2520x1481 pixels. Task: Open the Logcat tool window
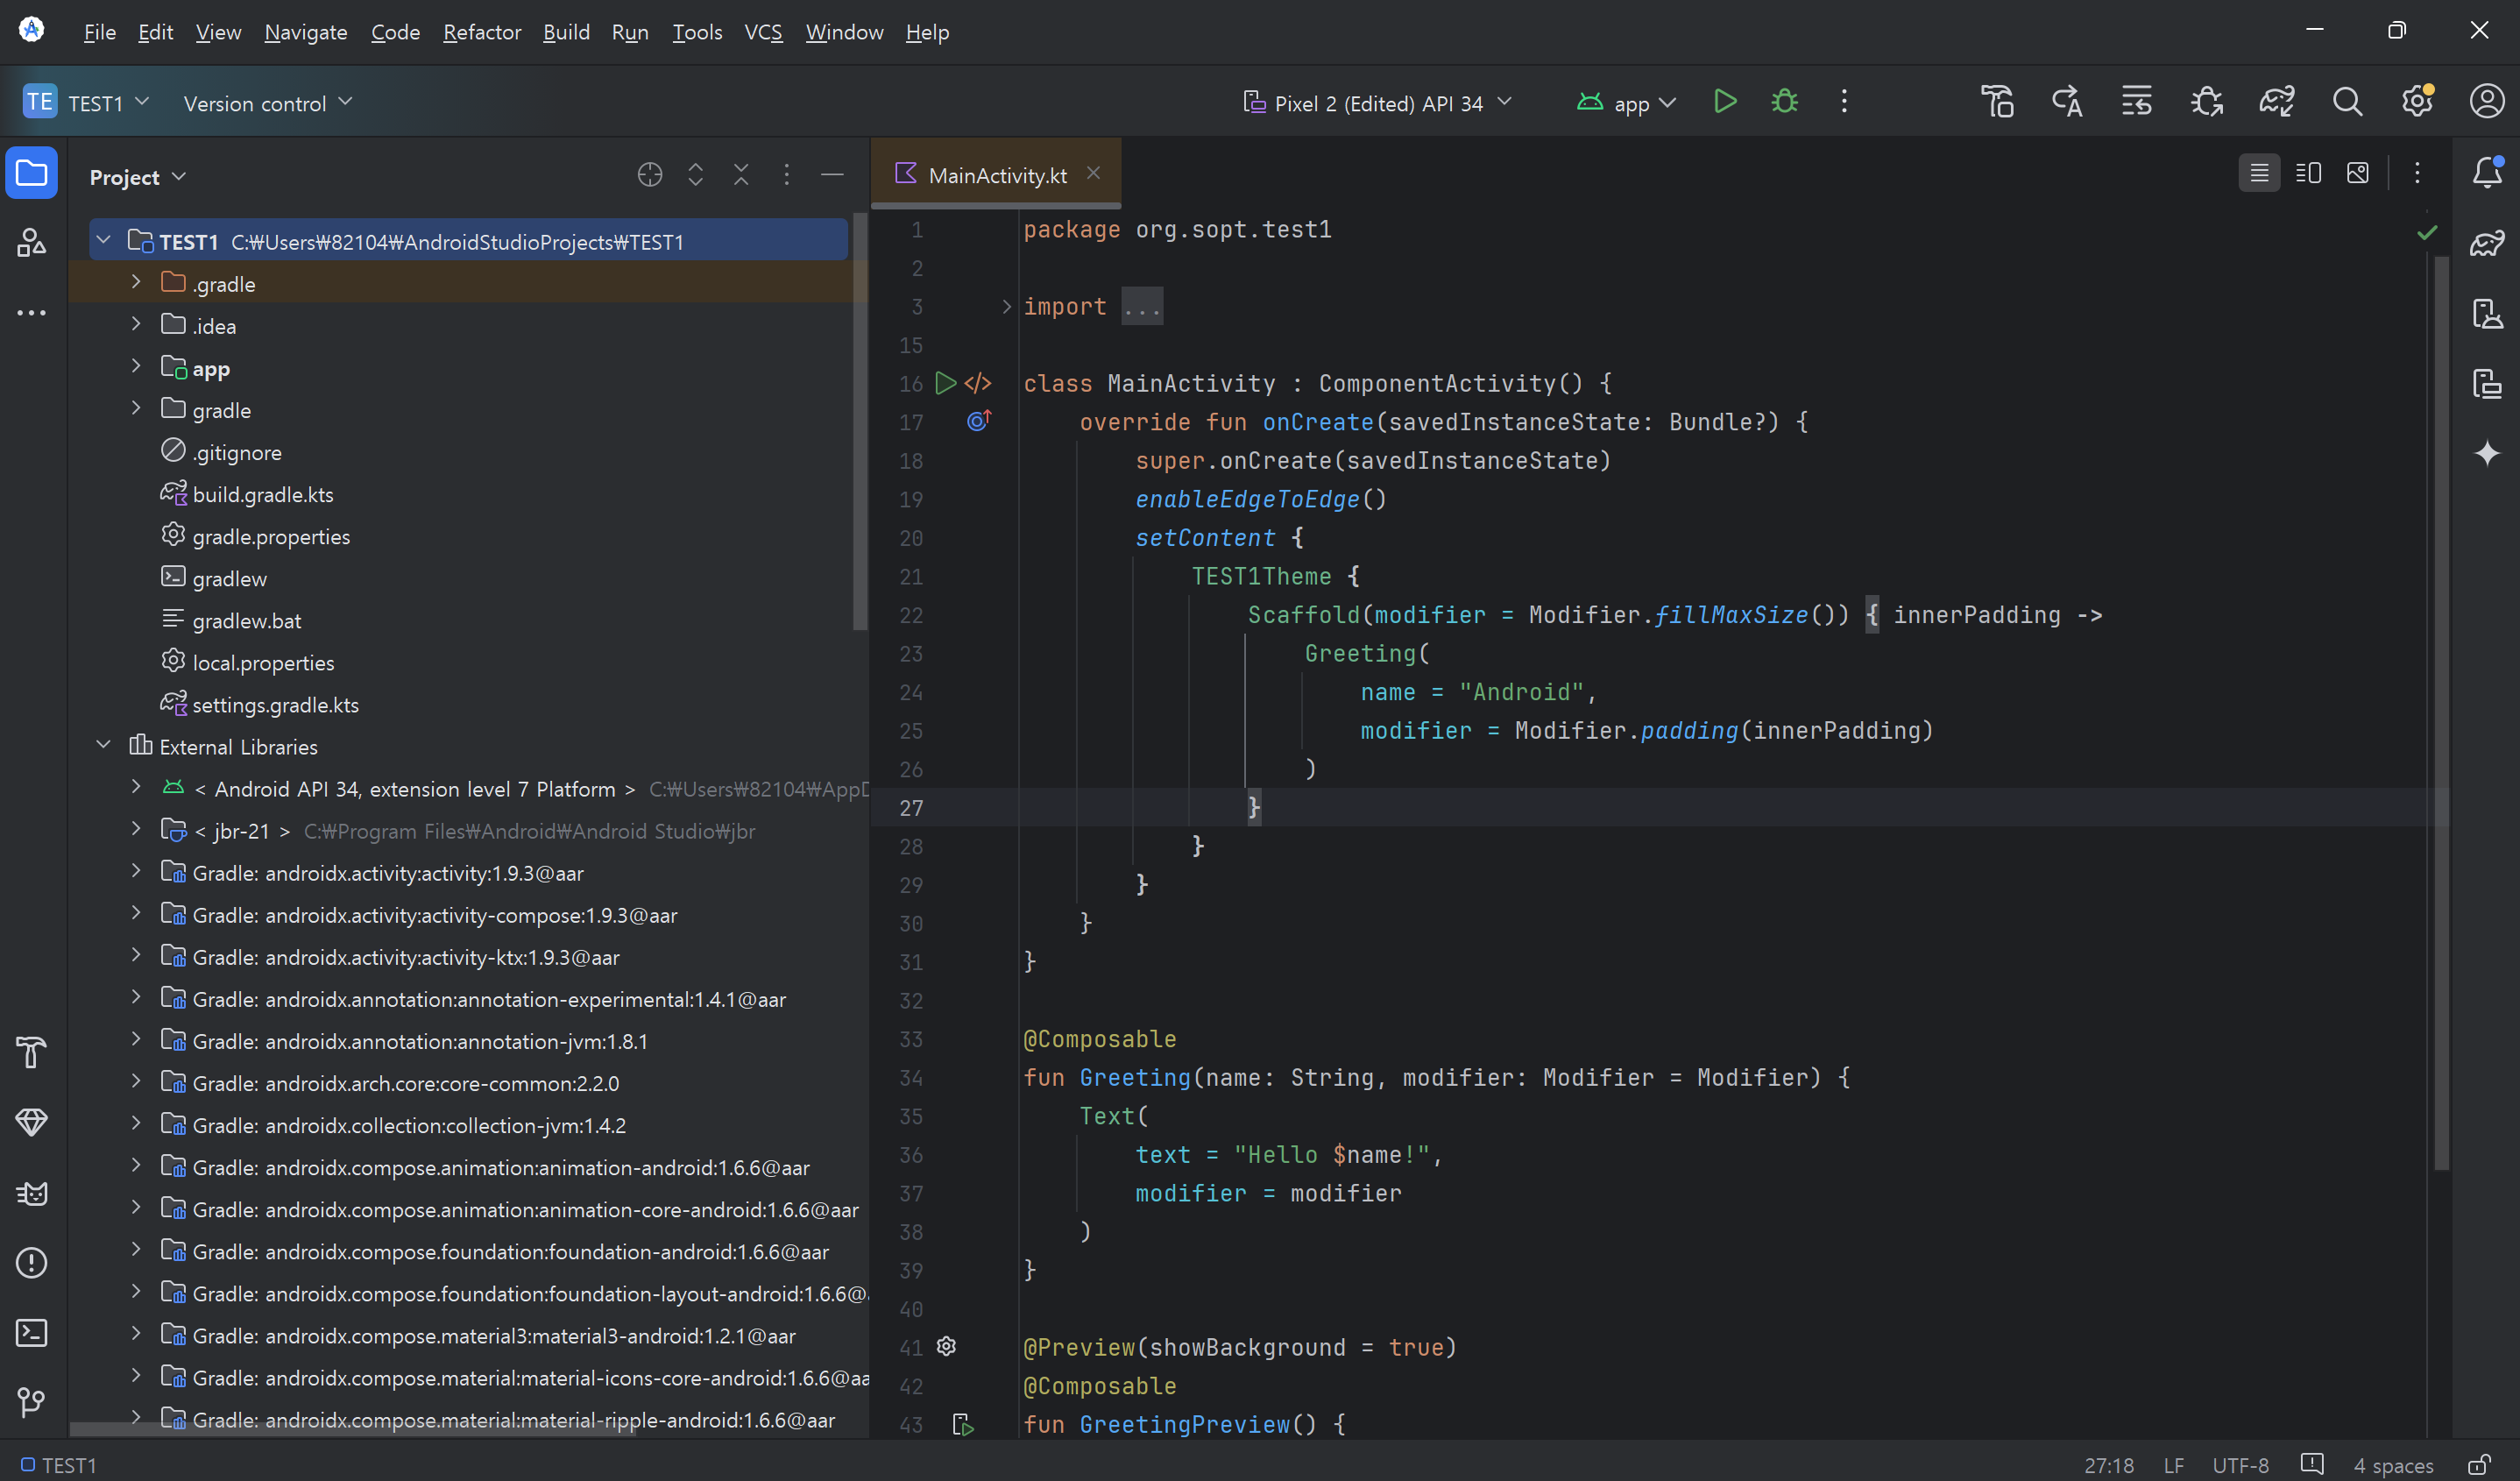pos(31,1193)
